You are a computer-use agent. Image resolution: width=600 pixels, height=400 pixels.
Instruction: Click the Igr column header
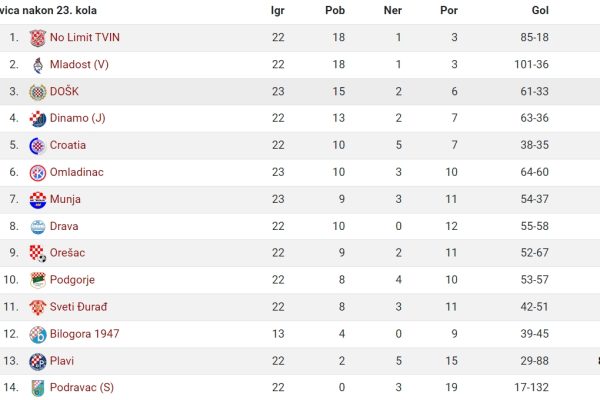(277, 11)
